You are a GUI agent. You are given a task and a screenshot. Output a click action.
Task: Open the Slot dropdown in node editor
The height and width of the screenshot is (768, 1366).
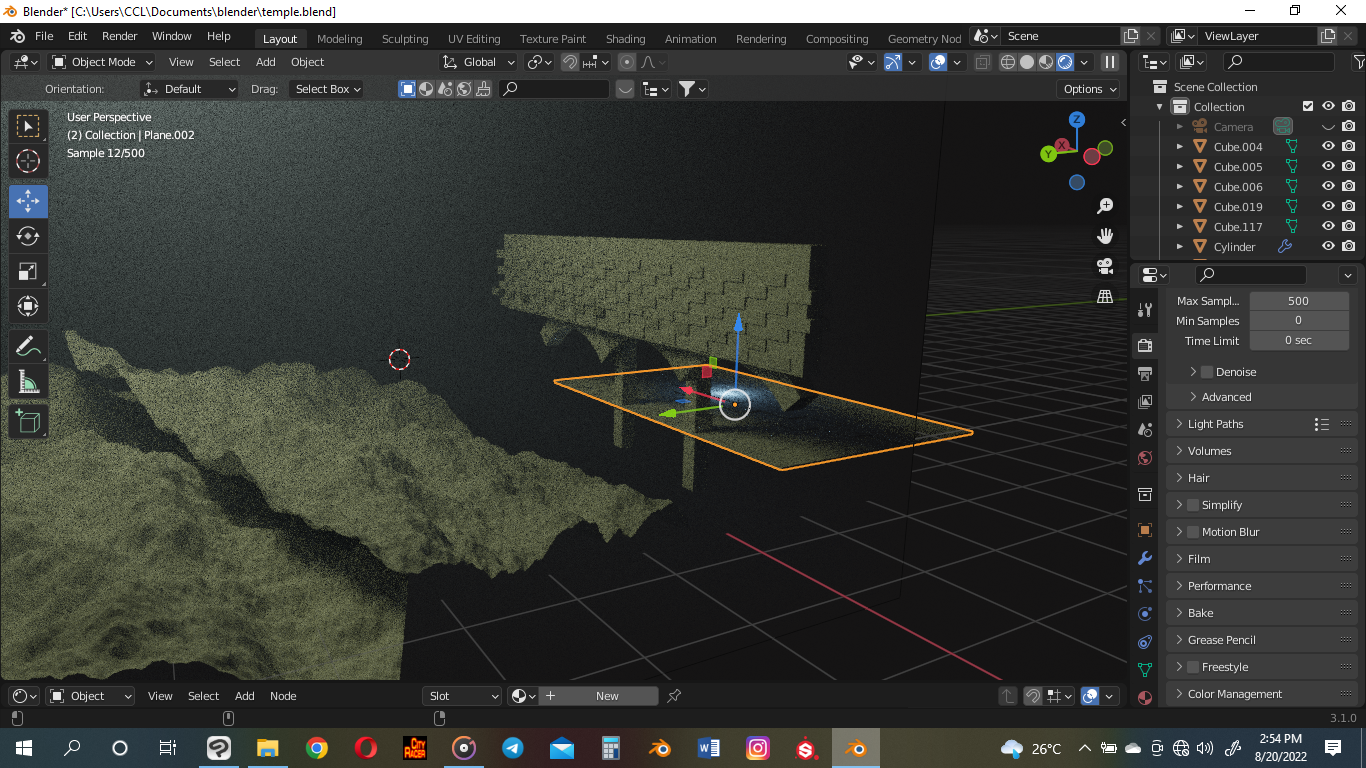463,696
